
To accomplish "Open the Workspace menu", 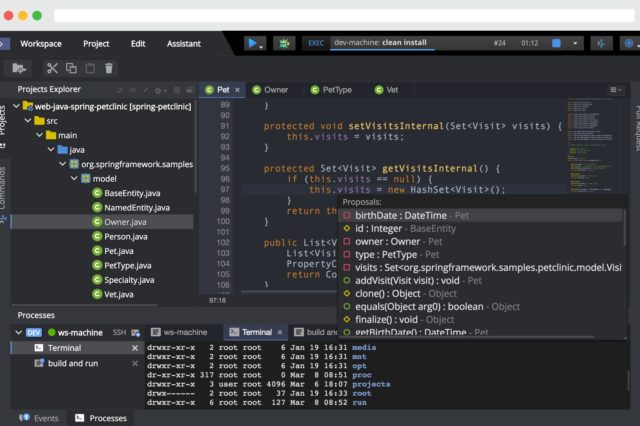I will 41,44.
